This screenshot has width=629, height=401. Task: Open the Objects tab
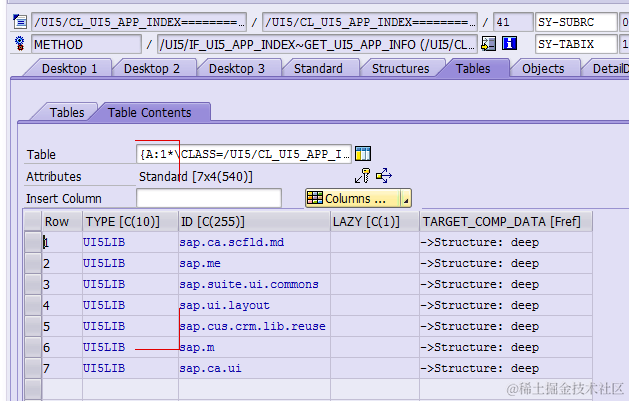tap(543, 69)
